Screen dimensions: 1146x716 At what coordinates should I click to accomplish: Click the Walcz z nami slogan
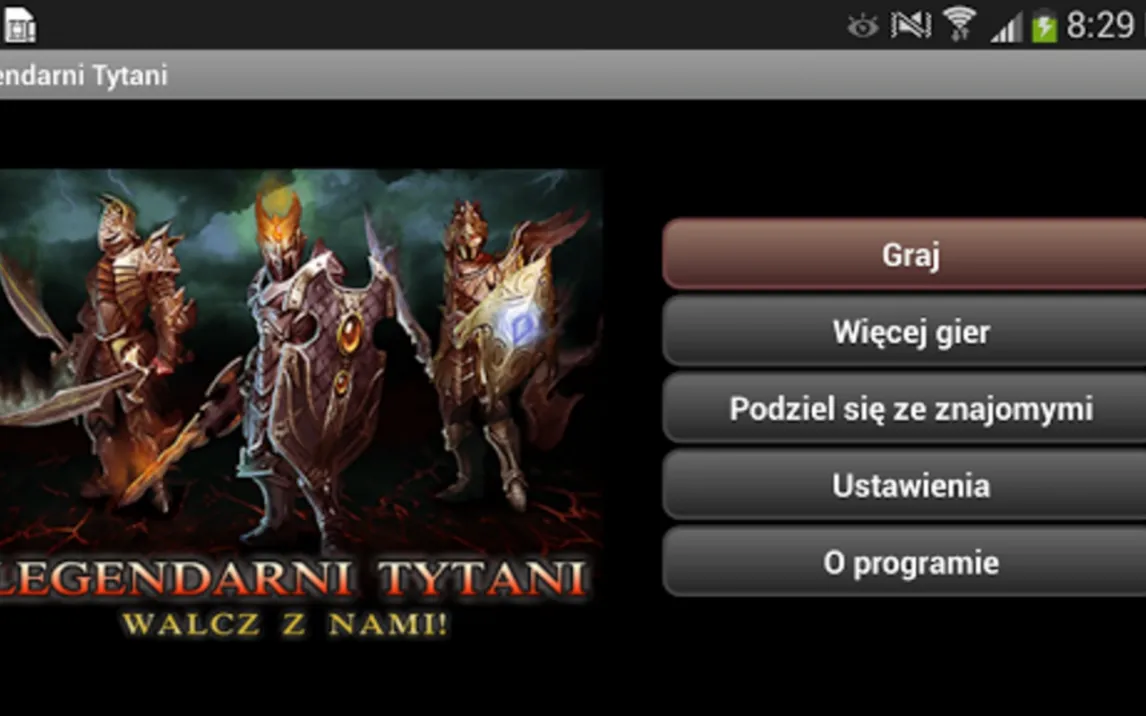[x=284, y=624]
